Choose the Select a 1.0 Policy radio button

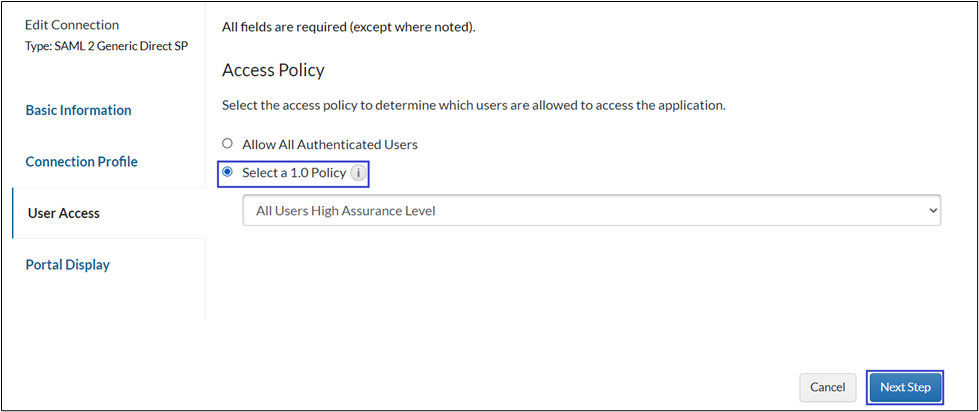[x=228, y=172]
